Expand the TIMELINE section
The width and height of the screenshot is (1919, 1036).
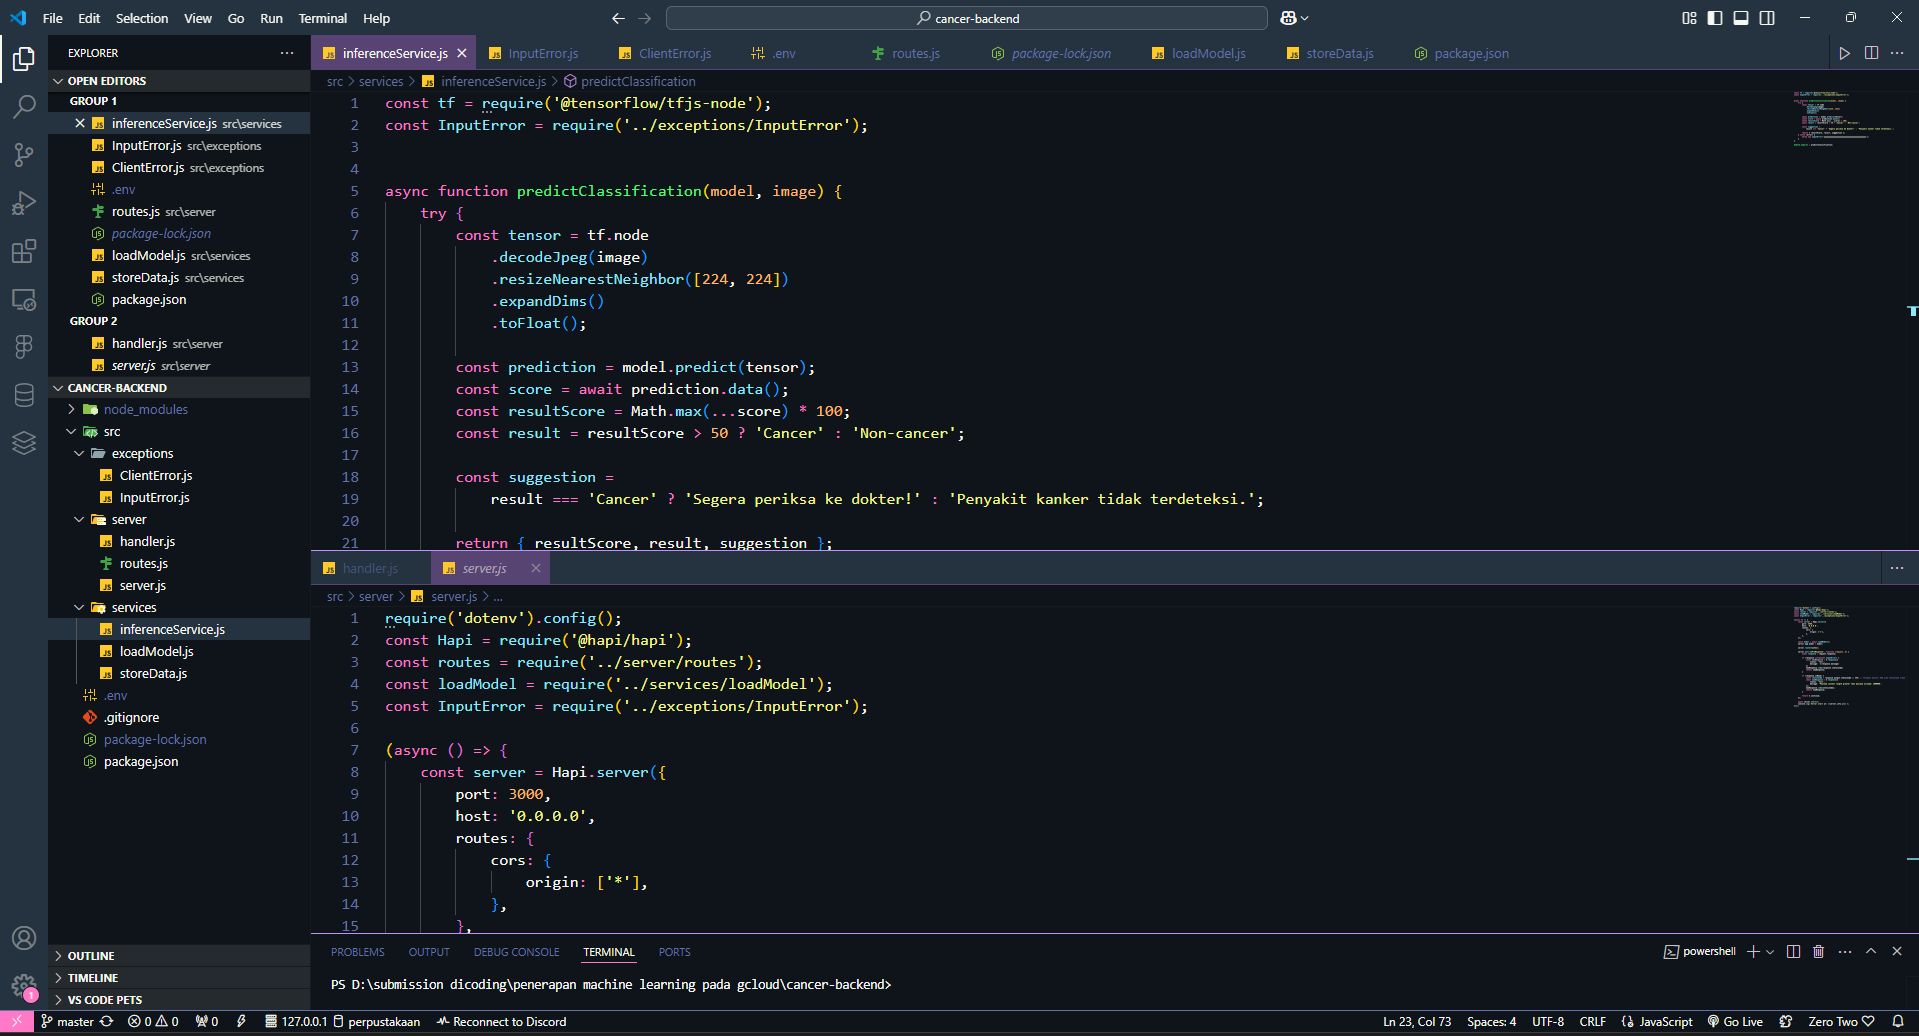[x=180, y=978]
